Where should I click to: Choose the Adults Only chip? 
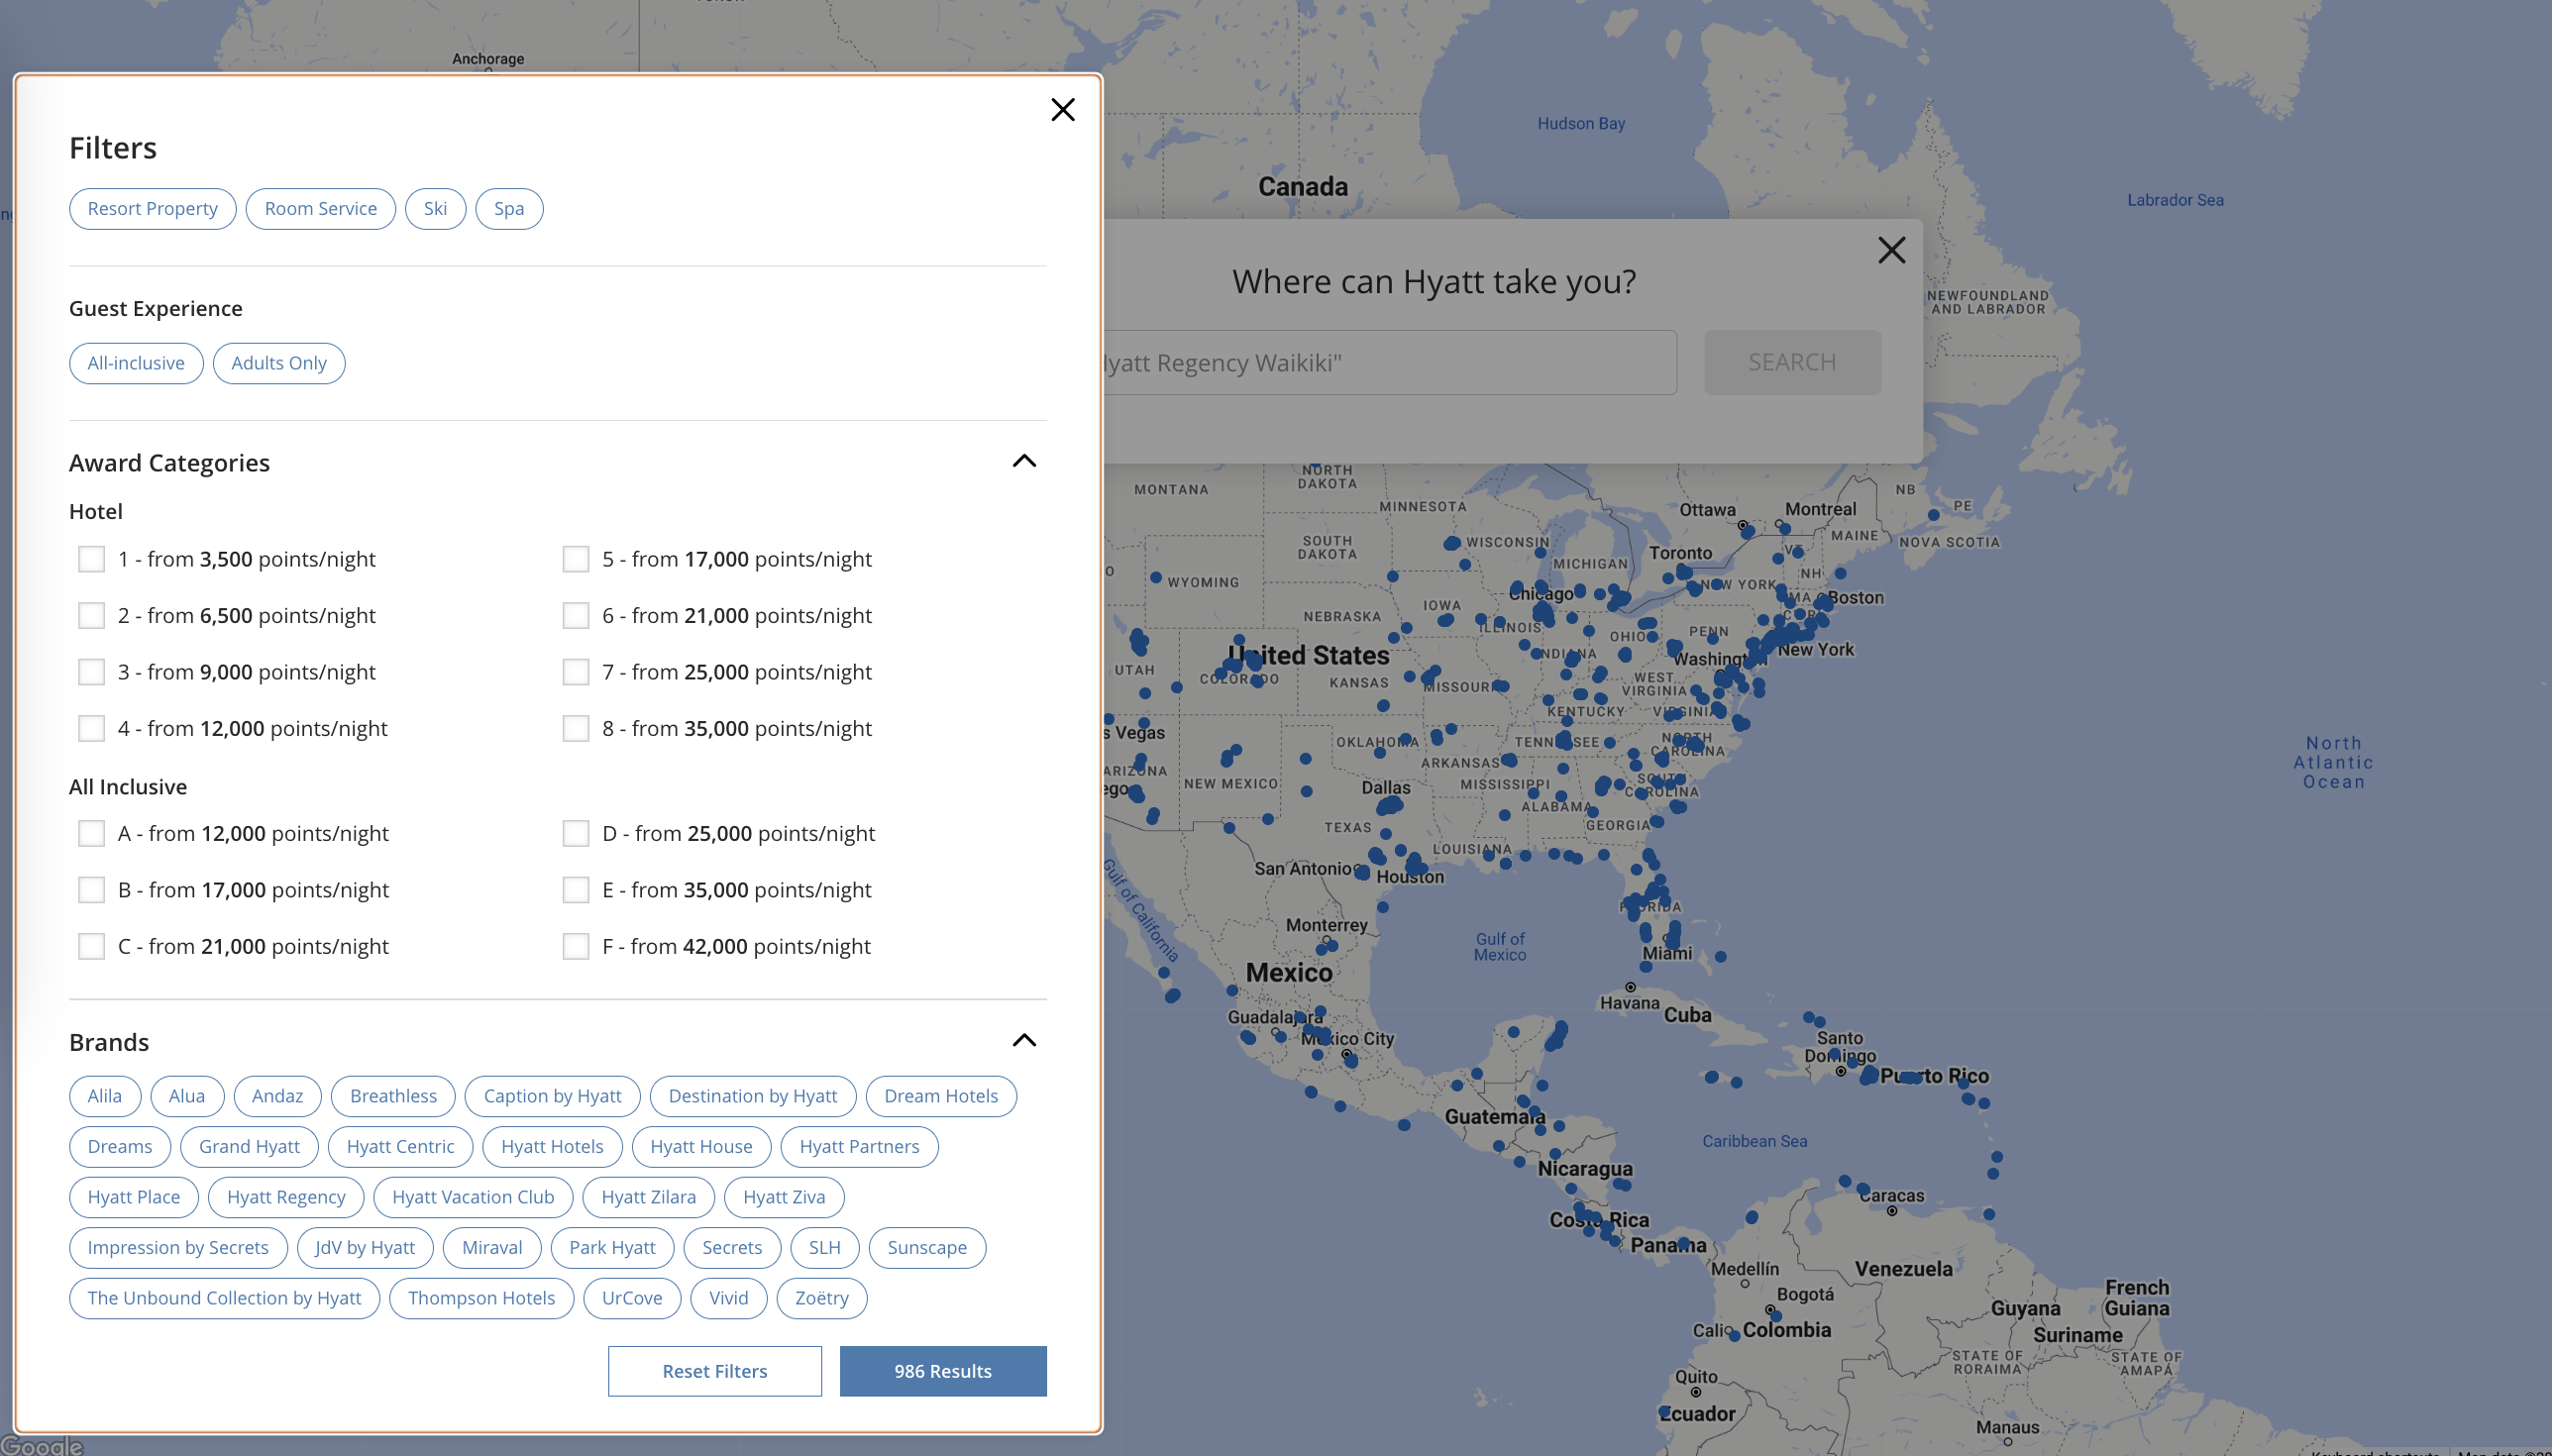[x=279, y=363]
